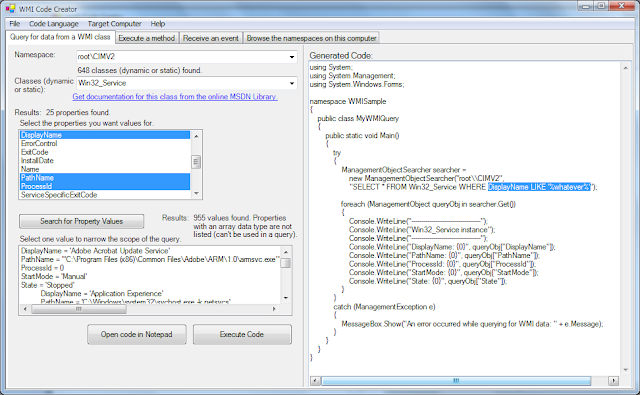Screen dimensions: 640x395
Task: Click the properties list scrollbar thumb
Action: point(196,162)
